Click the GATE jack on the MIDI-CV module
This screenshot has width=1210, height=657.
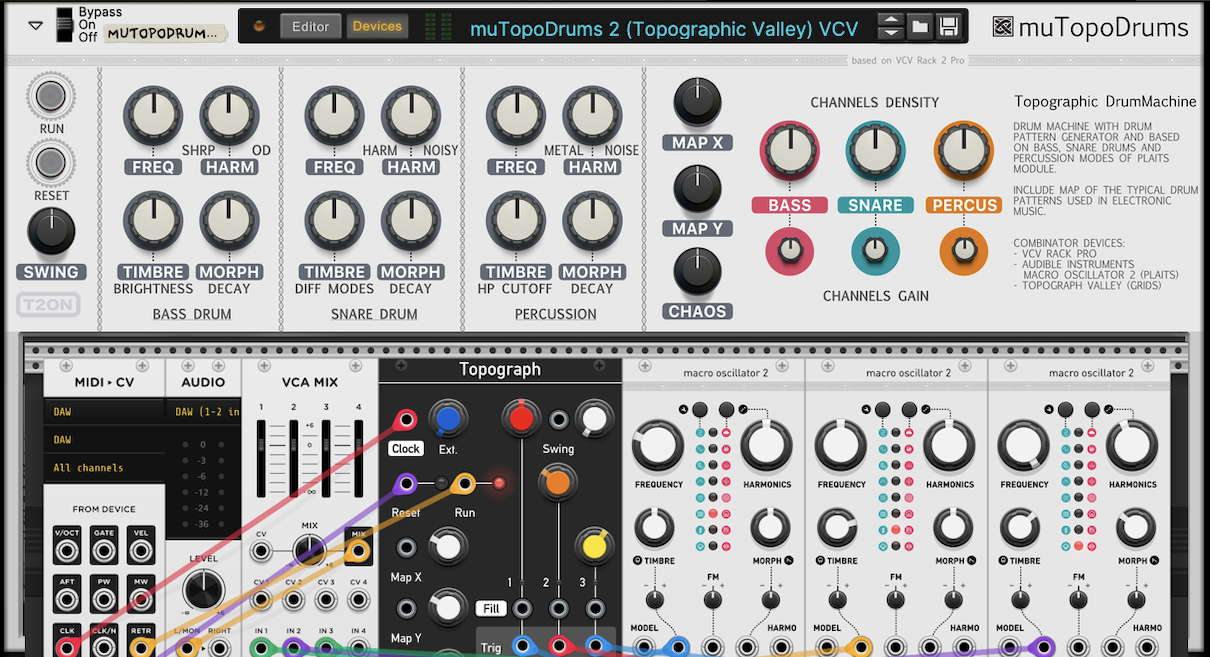click(x=104, y=551)
